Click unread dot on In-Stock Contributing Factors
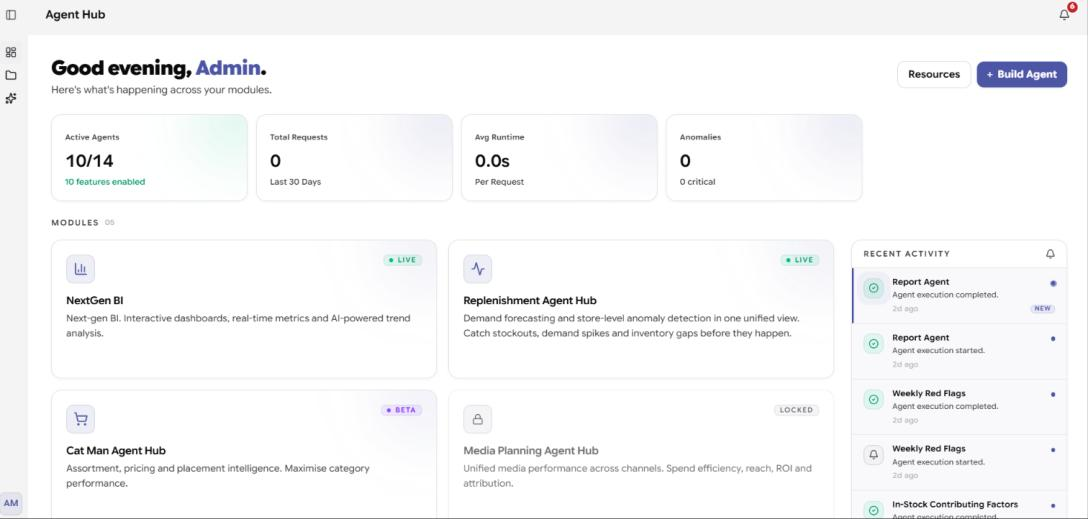 [x=1053, y=505]
